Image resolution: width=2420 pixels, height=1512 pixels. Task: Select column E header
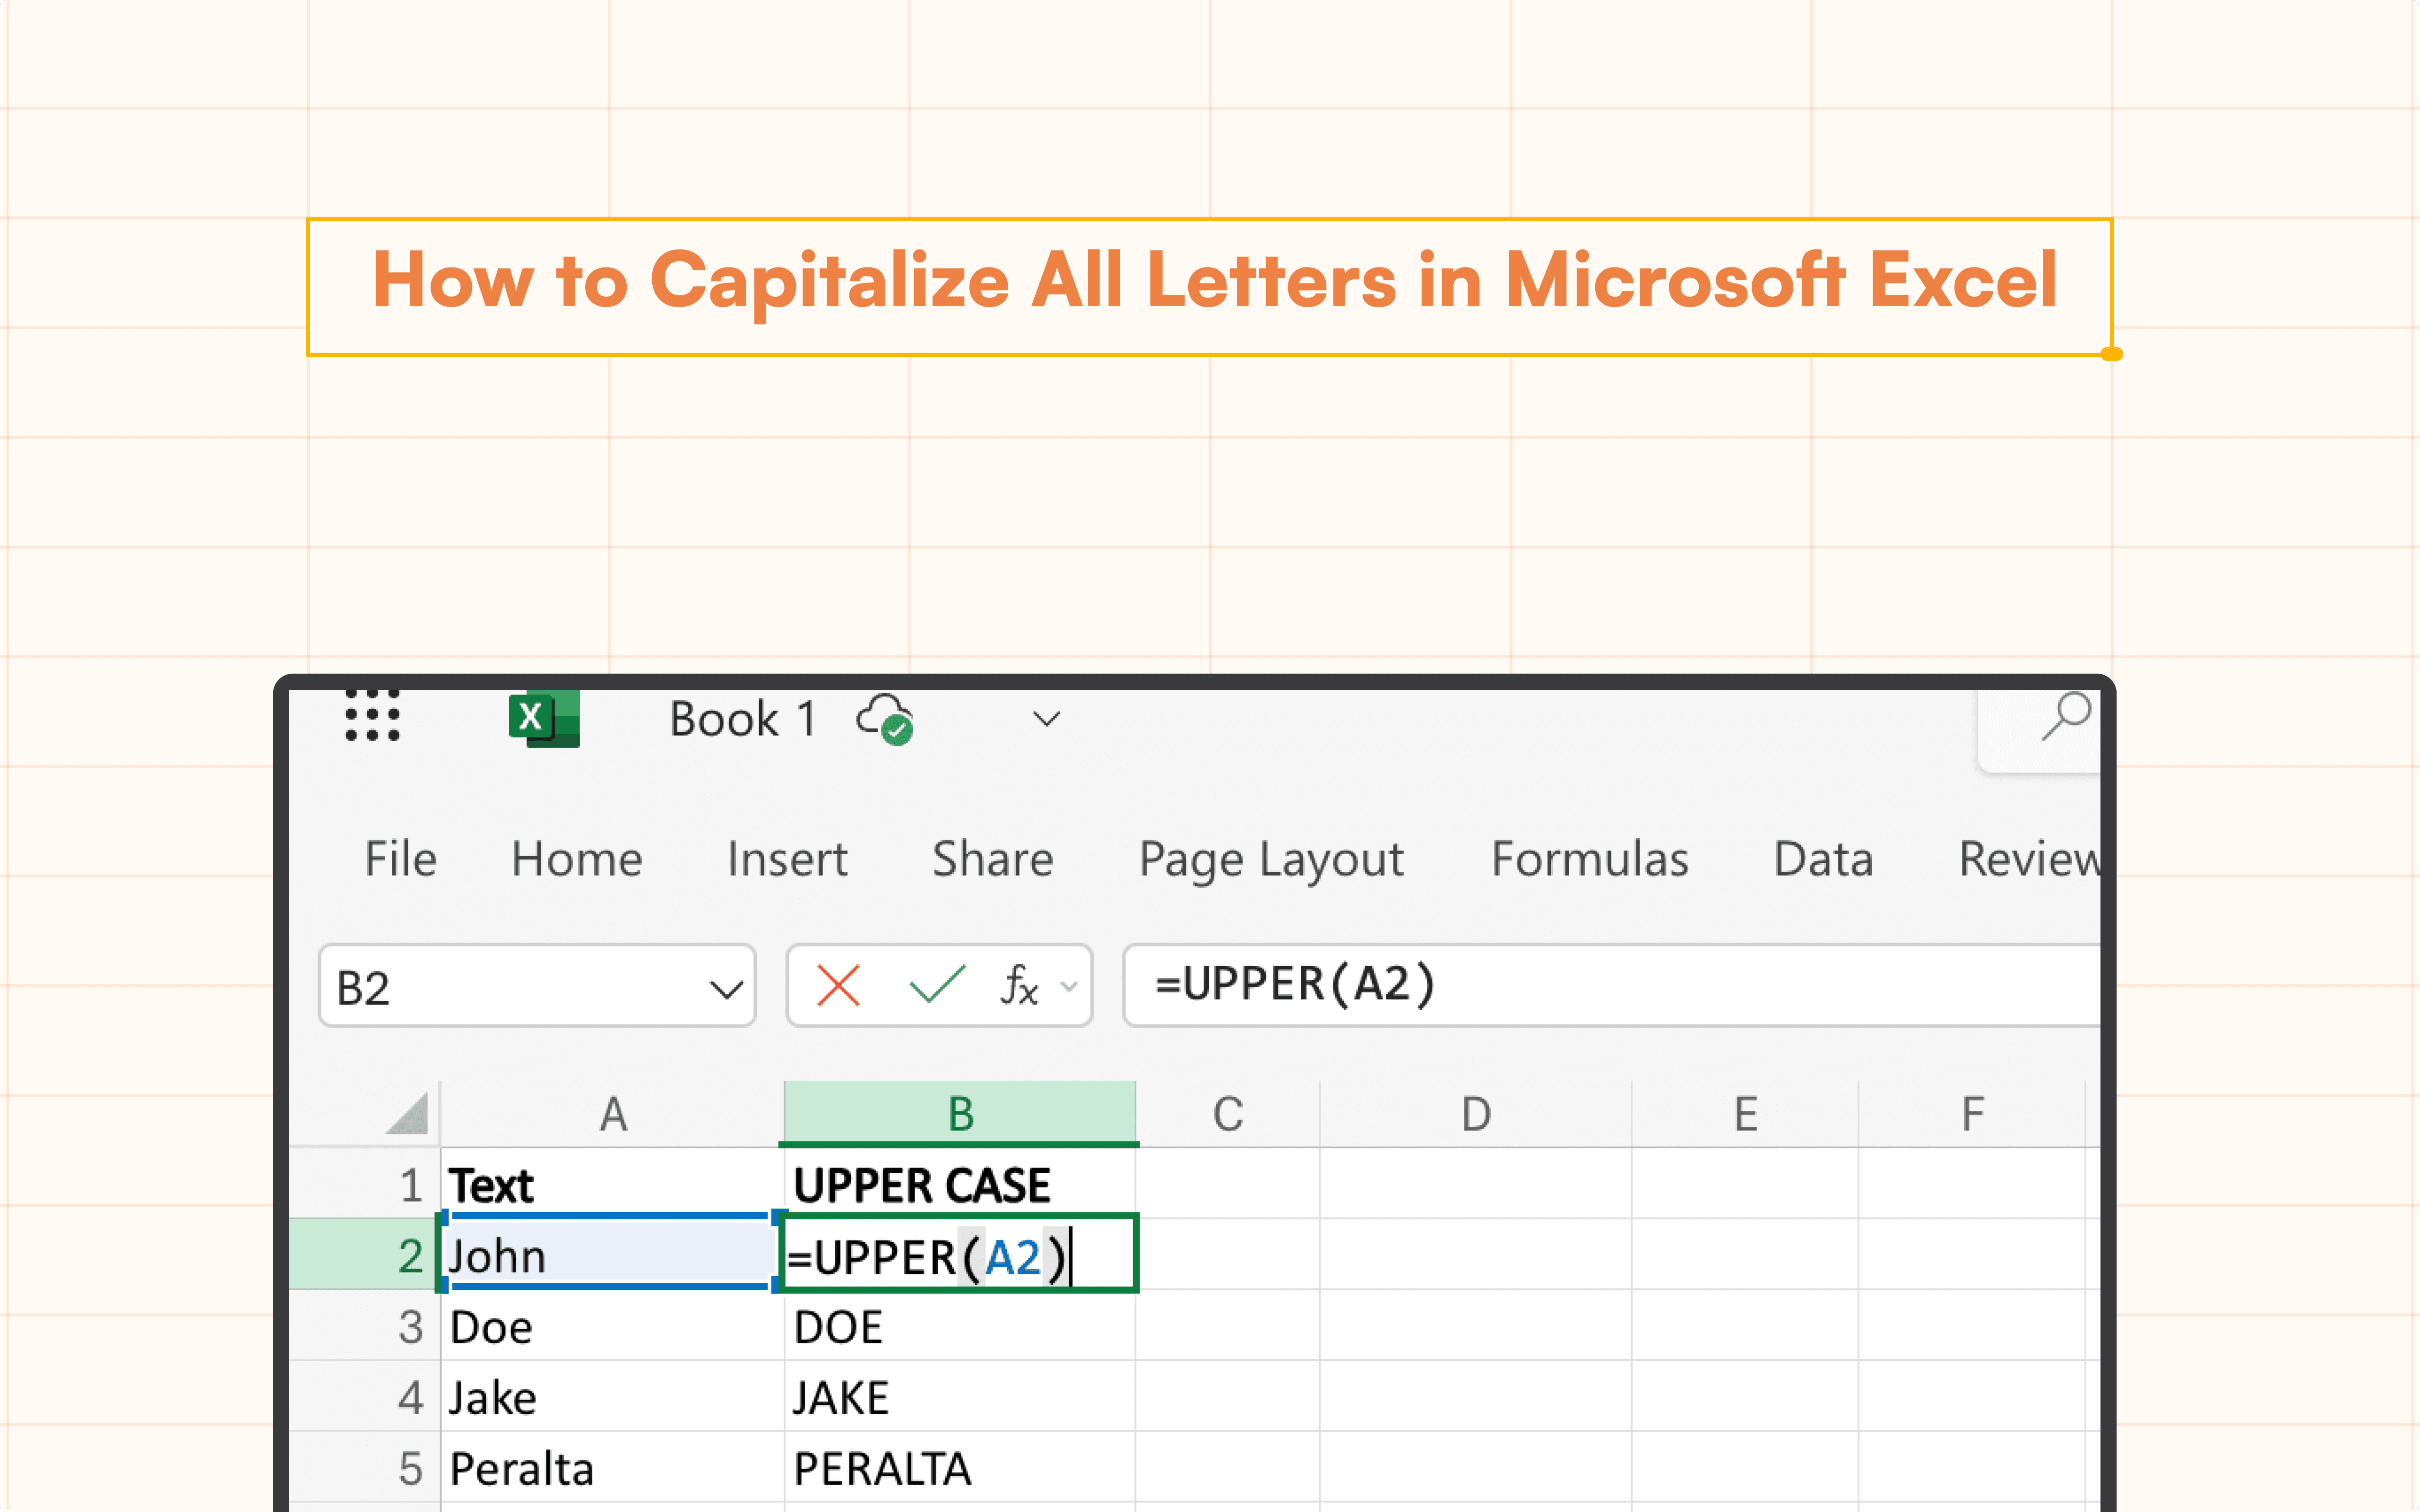(x=1745, y=1113)
